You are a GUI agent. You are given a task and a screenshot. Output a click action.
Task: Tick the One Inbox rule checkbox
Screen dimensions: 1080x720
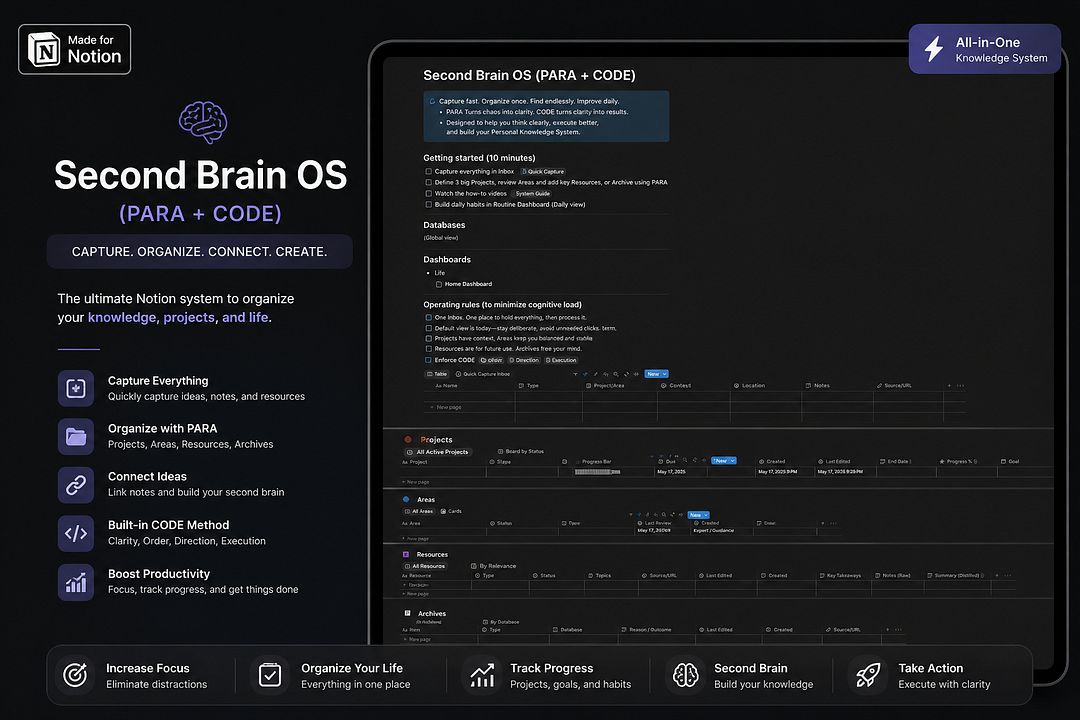(x=428, y=318)
